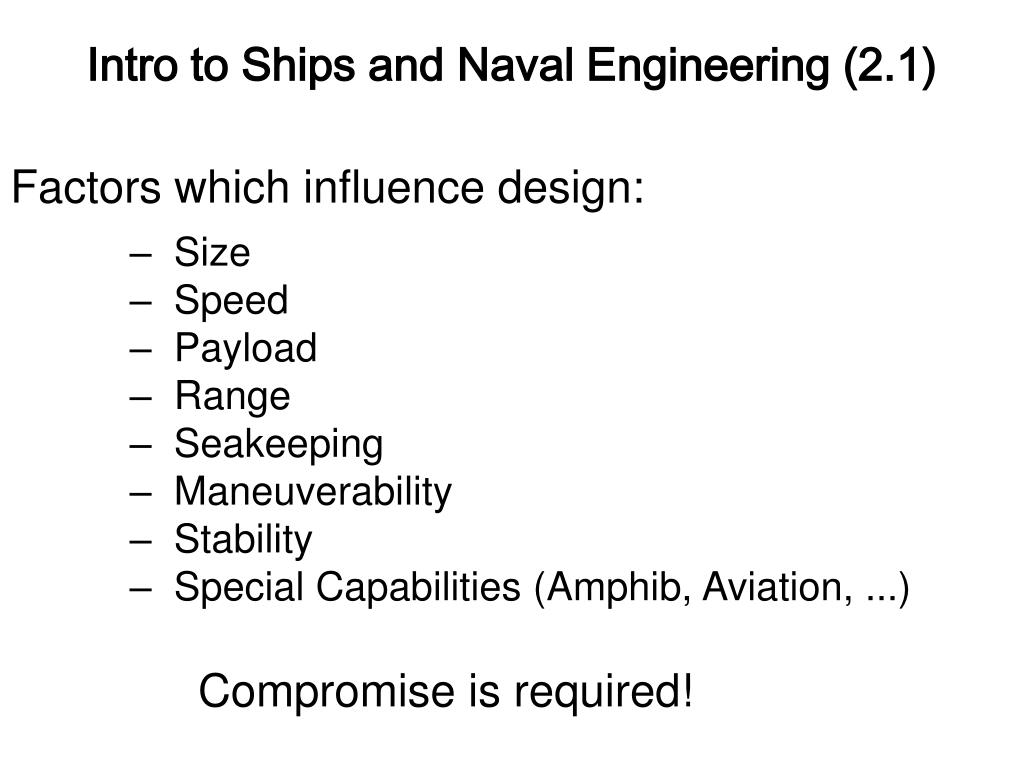This screenshot has height=768, width=1024.
Task: Click the 'Factors which influence design:' heading
Action: click(x=328, y=188)
